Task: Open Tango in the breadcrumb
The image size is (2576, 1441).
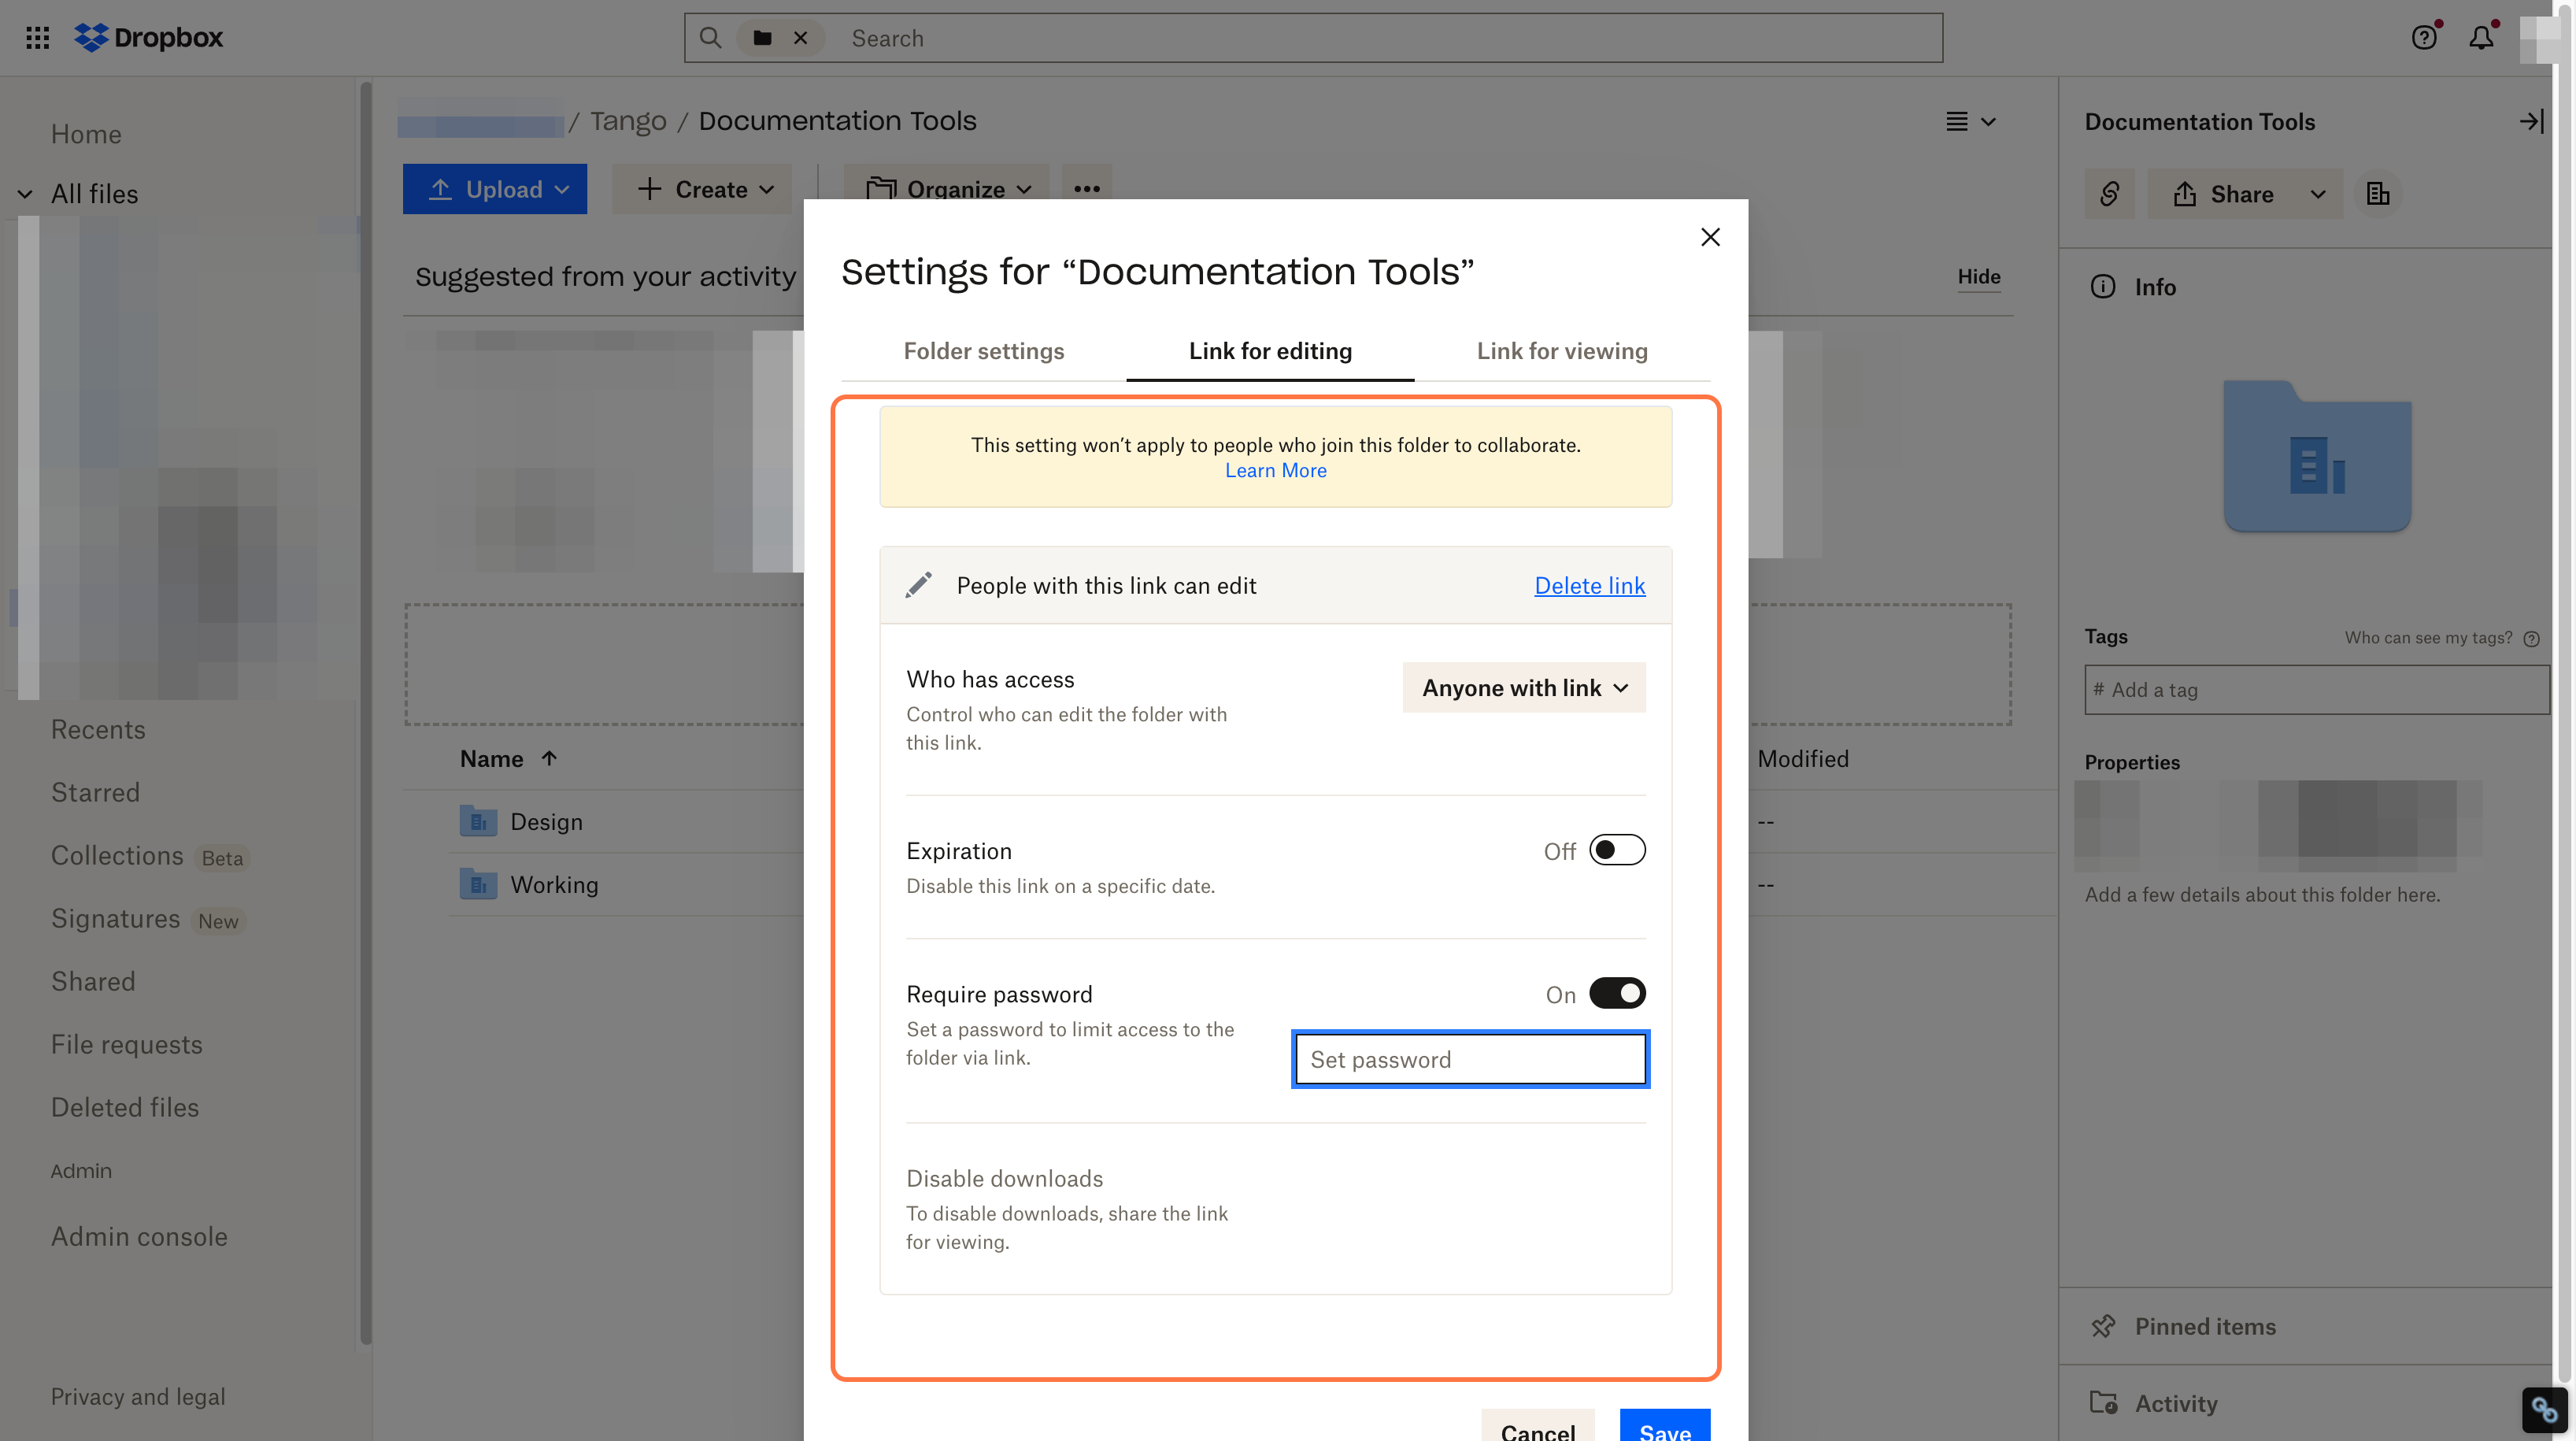Action: pos(627,121)
